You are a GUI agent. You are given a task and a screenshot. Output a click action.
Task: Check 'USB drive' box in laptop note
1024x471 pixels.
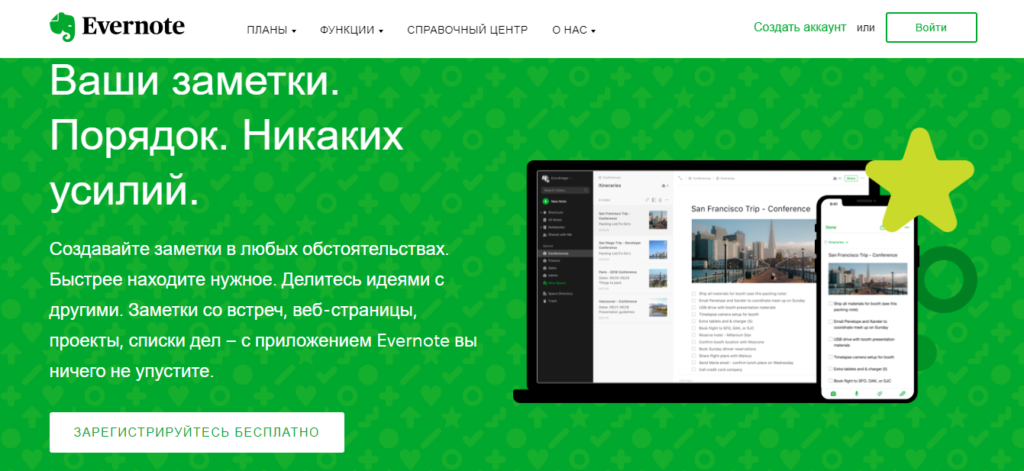(x=694, y=308)
